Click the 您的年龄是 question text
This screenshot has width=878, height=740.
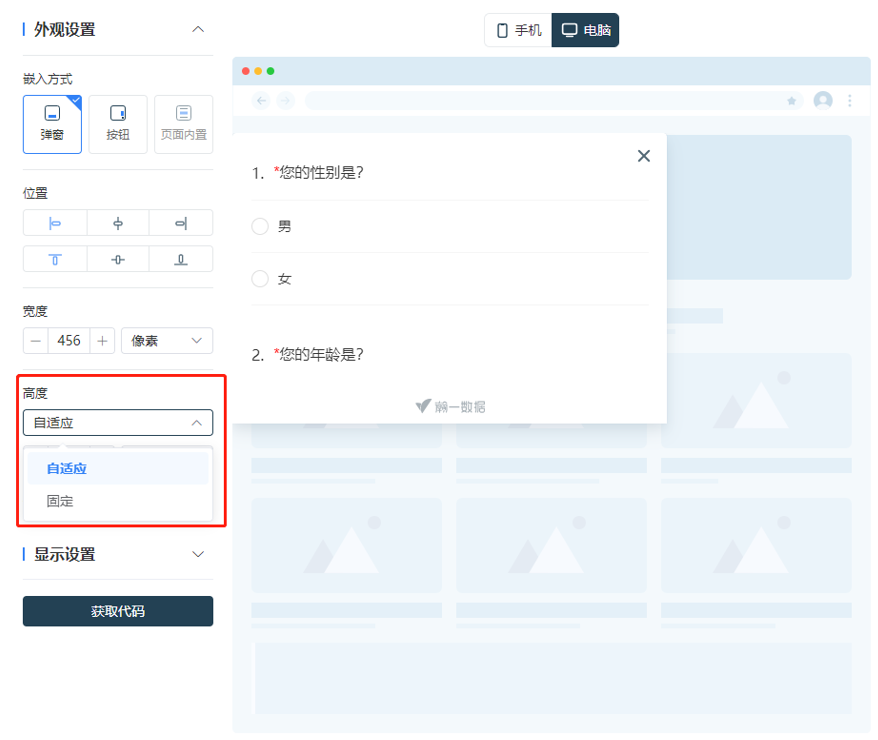[x=321, y=354]
